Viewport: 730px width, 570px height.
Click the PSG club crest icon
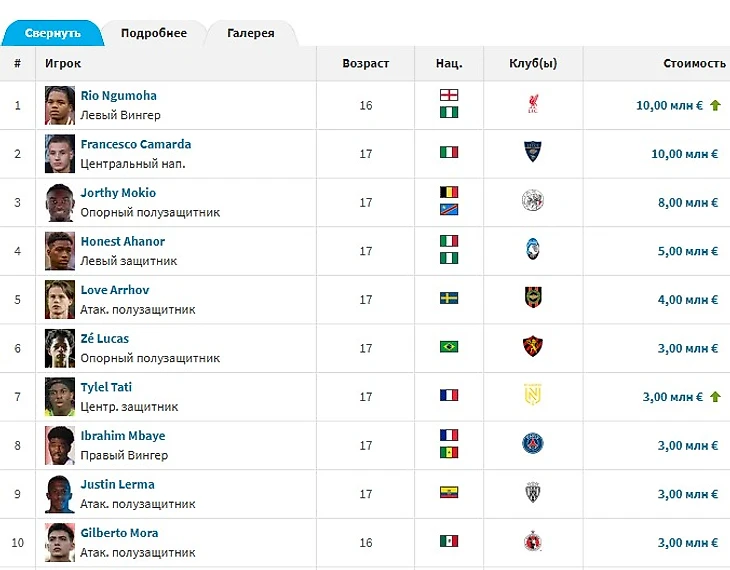tap(533, 444)
